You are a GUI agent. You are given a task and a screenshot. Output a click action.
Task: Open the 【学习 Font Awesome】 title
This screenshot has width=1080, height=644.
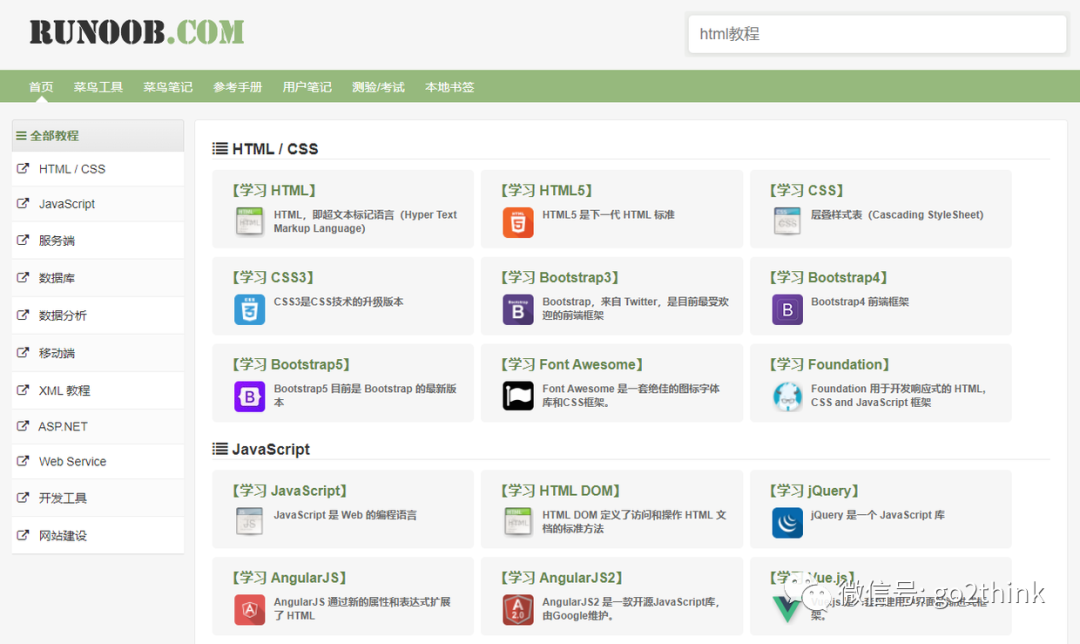click(572, 364)
